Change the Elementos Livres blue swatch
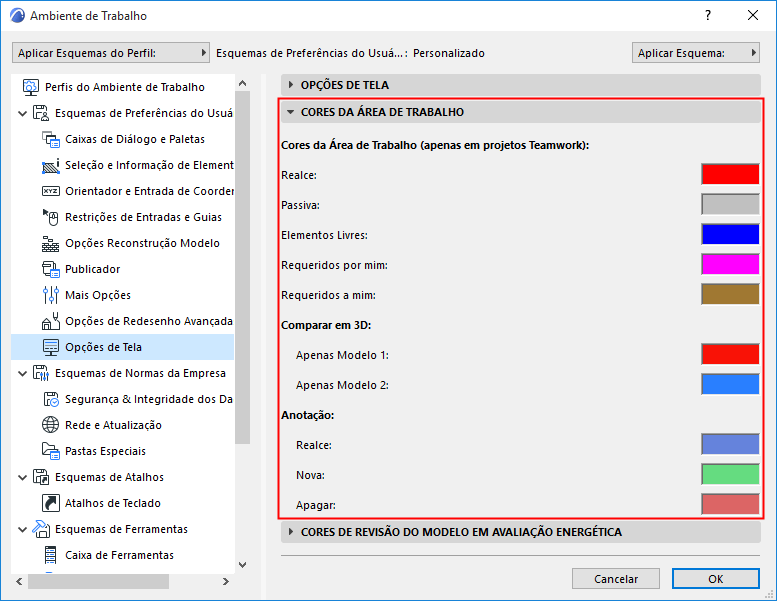The height and width of the screenshot is (601, 777). (x=730, y=234)
